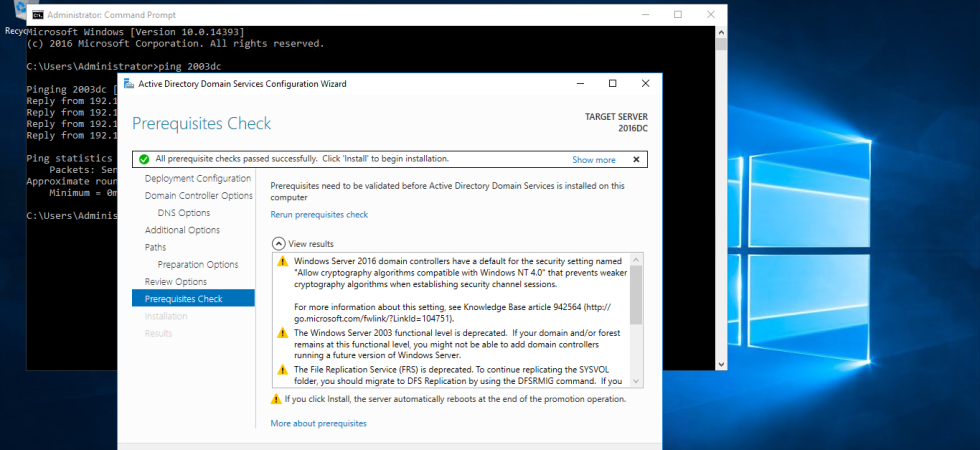Click Command Prompt scrollbar up arrow
This screenshot has height=450, width=980.
(x=721, y=32)
